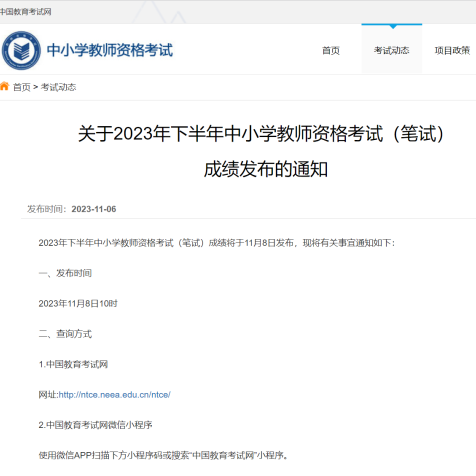Screen dimensions: 476x476
Task: Click the 2023年11月8日10时 text line
Action: [x=78, y=304]
